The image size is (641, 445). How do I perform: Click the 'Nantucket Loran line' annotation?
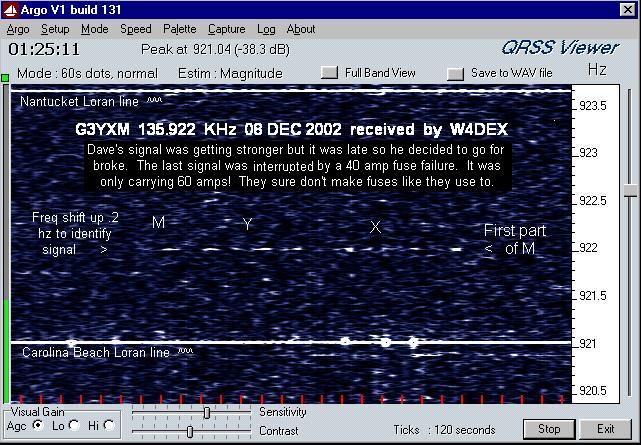pos(79,101)
